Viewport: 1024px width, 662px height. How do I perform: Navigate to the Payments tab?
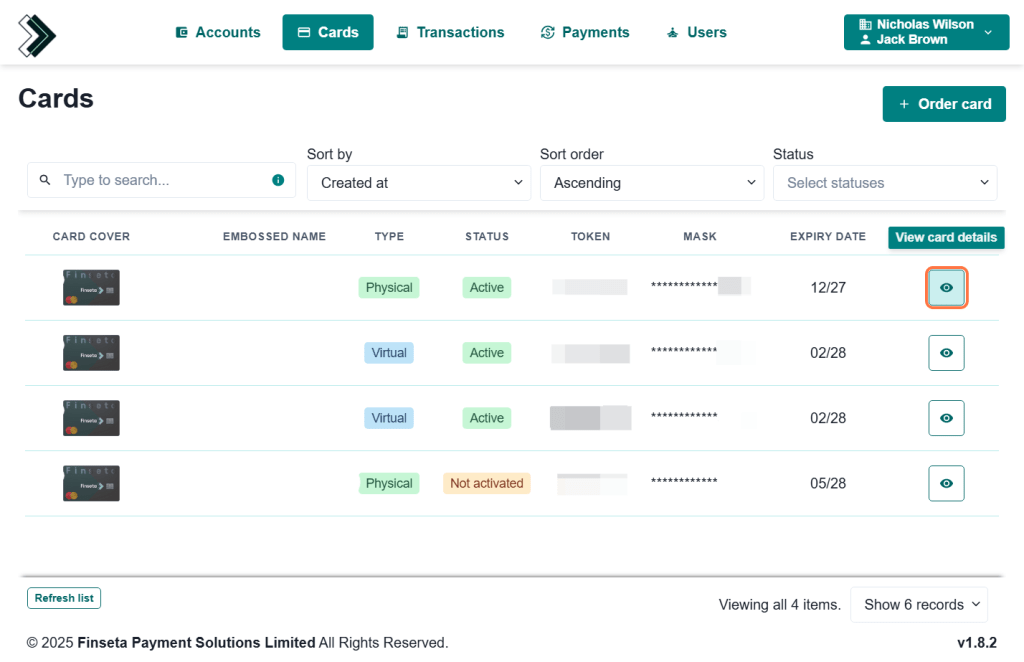[x=585, y=32]
